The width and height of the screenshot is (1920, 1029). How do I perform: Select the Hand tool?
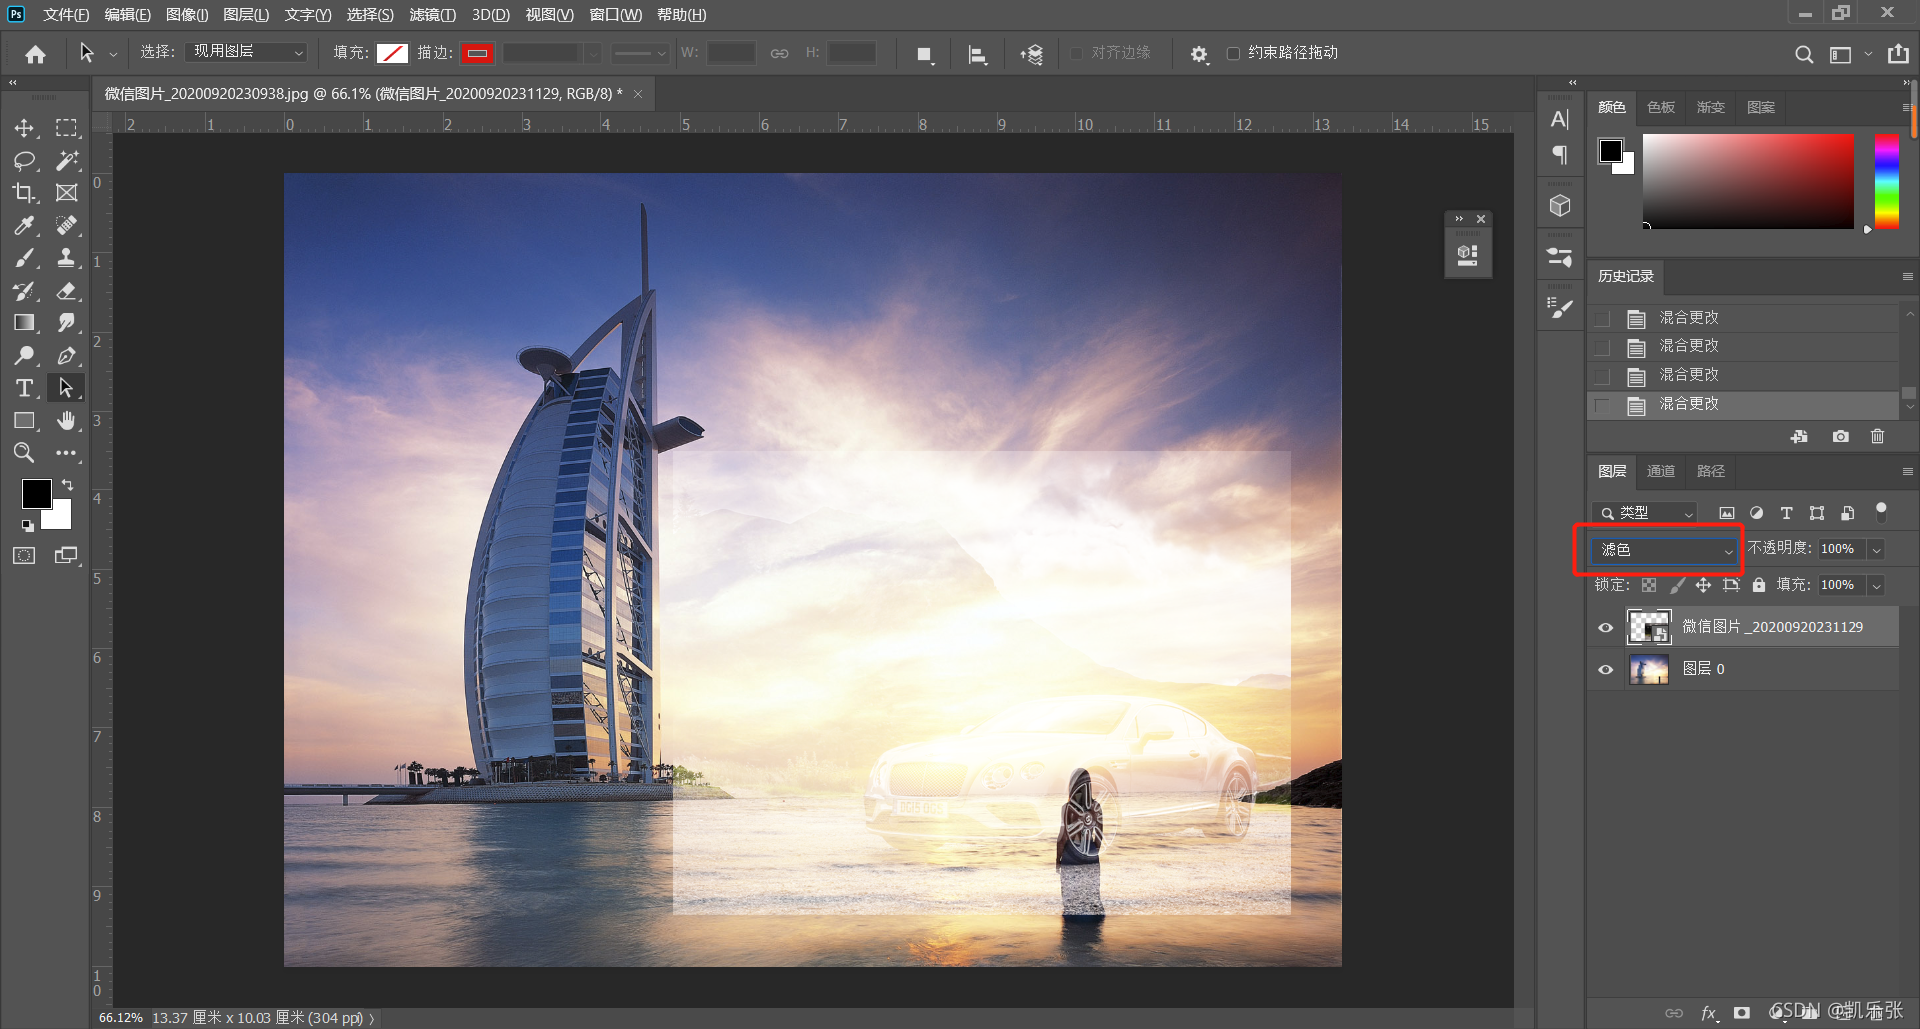(x=66, y=421)
